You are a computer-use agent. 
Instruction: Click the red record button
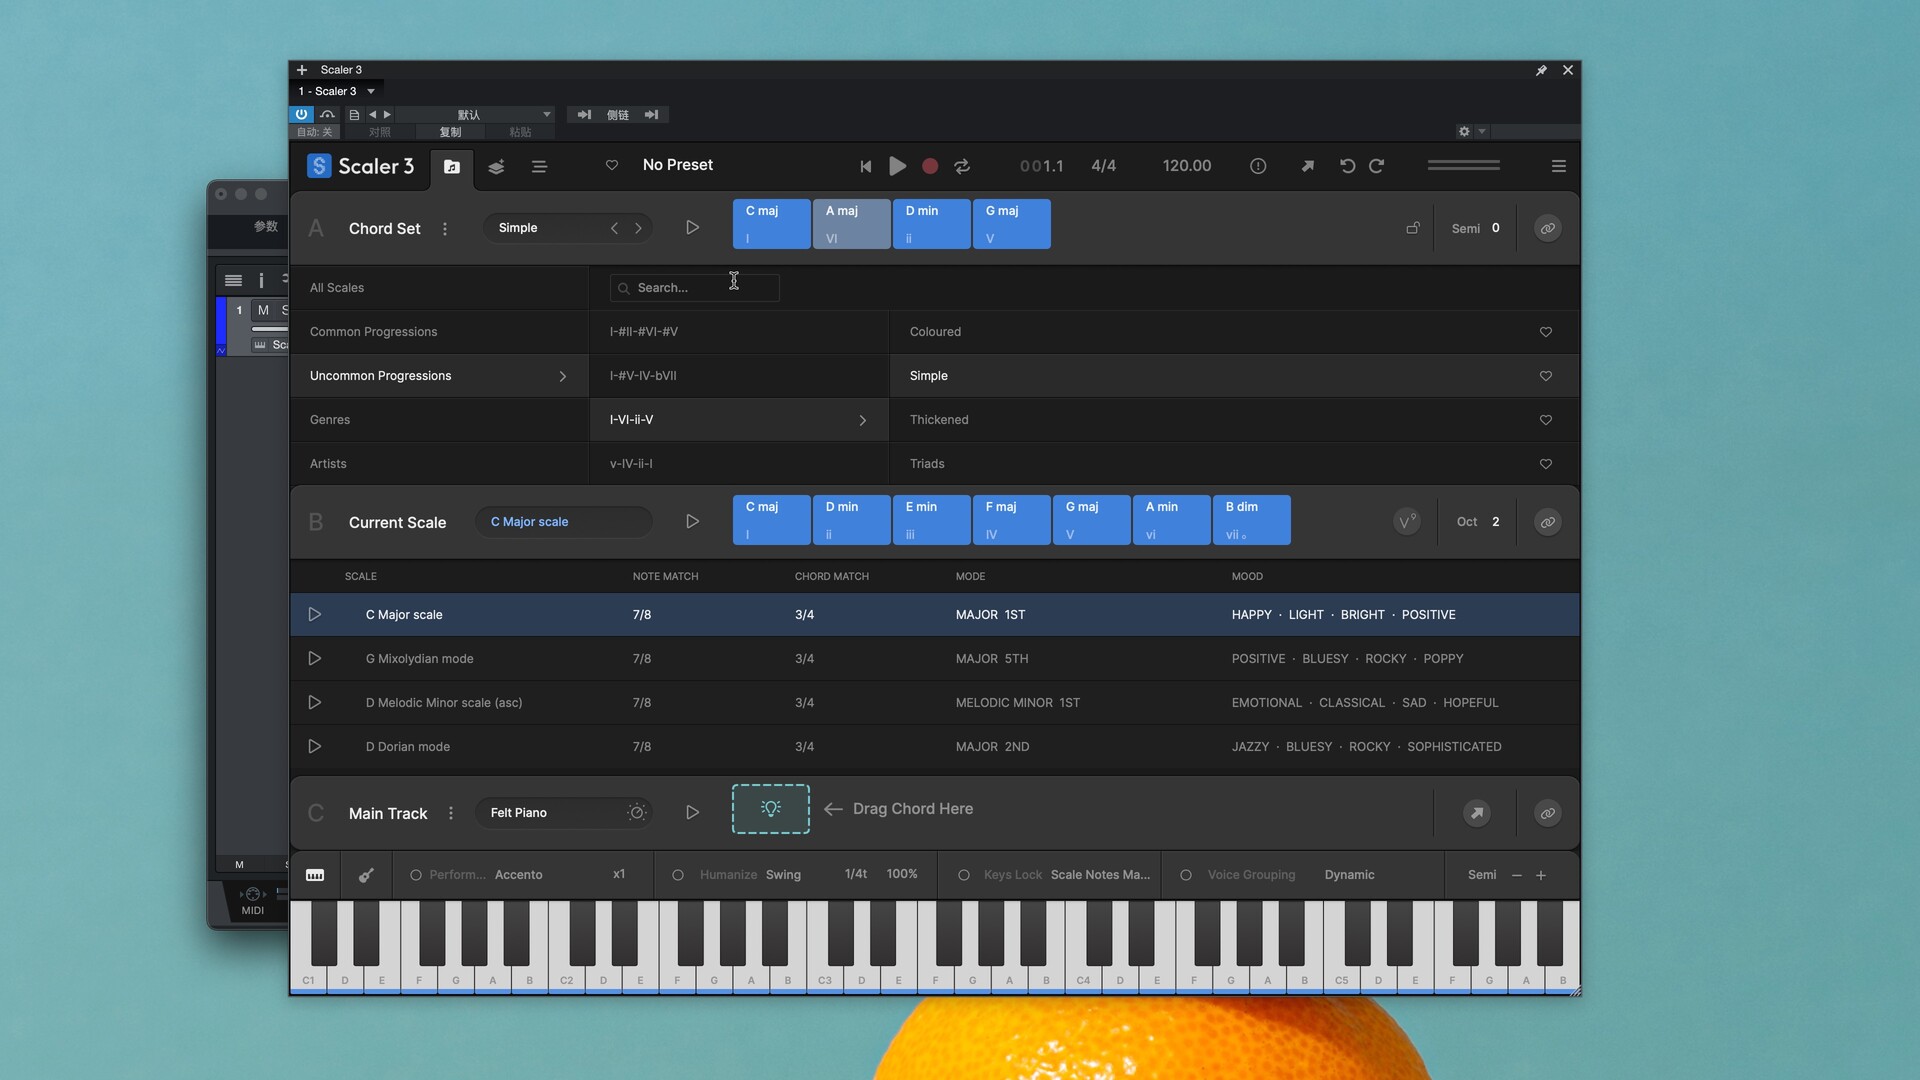coord(930,166)
